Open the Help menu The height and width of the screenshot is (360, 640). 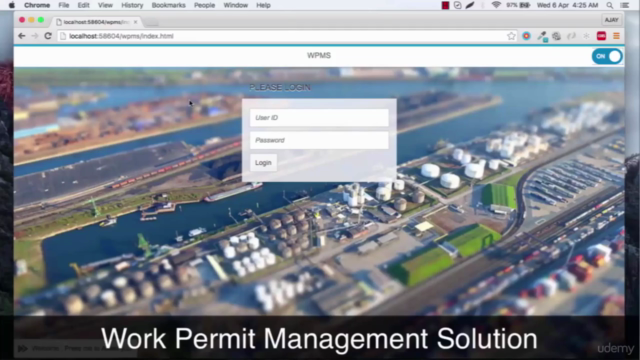click(x=263, y=5)
